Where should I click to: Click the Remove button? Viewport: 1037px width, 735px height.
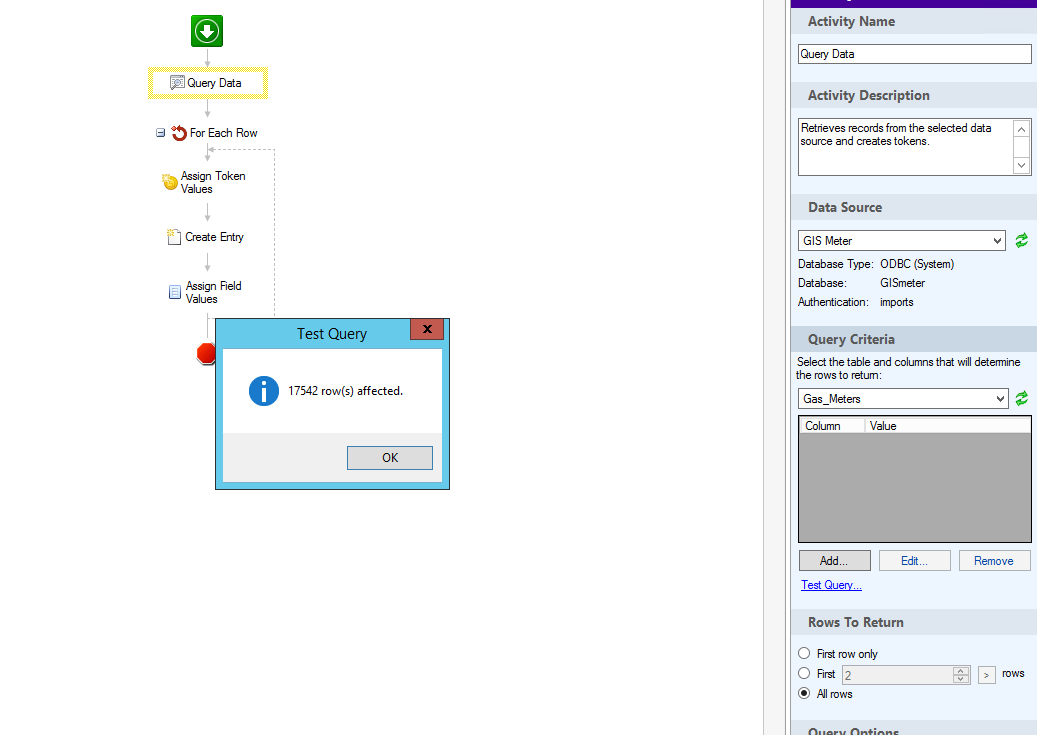coord(994,560)
